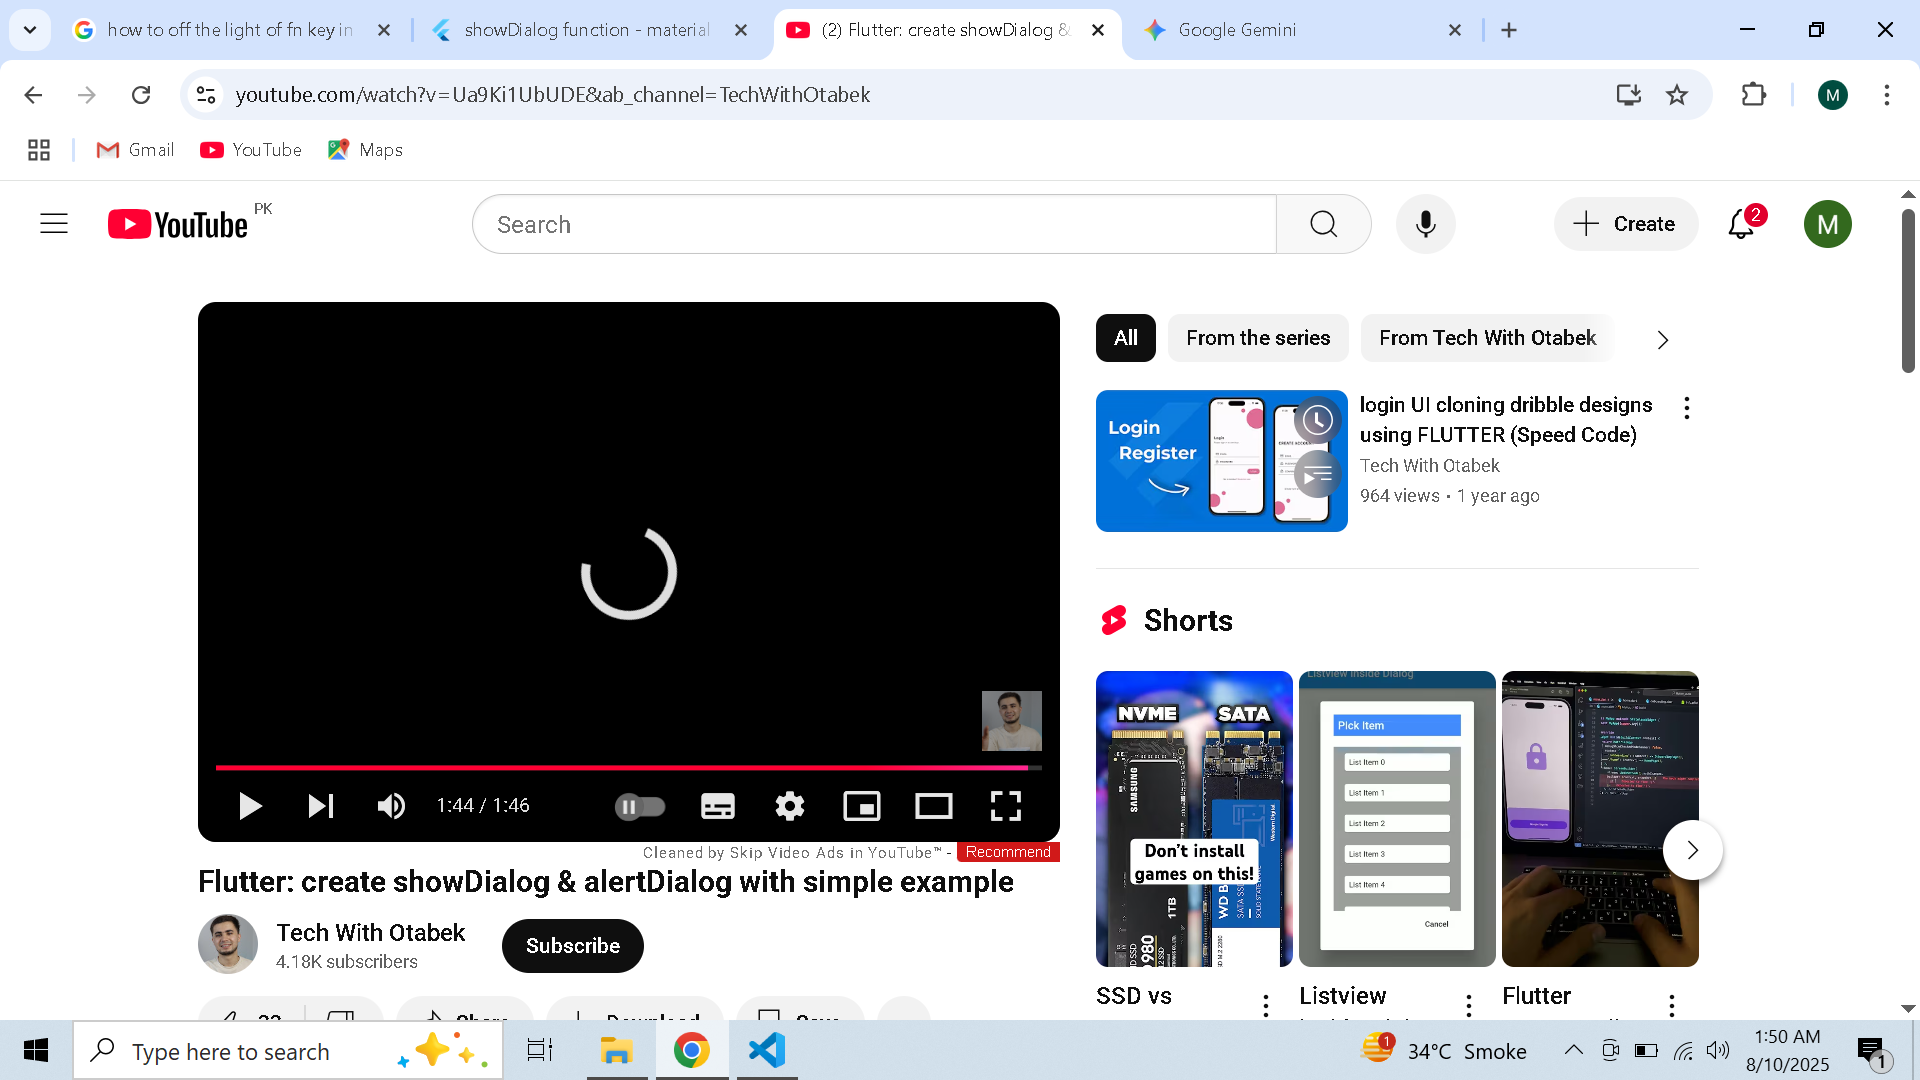The height and width of the screenshot is (1080, 1920).
Task: Open the apps grid shortcut
Action: 39,150
